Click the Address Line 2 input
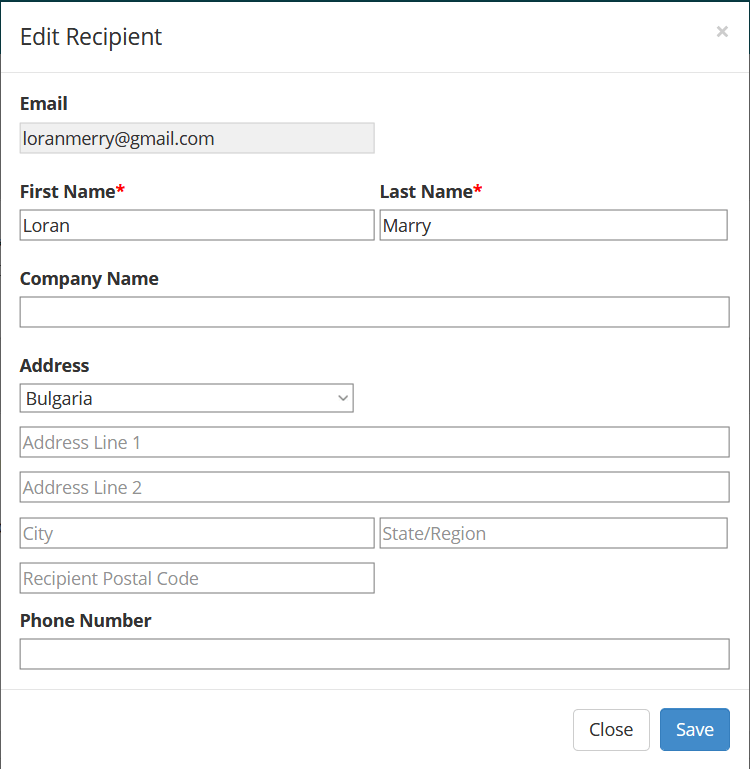This screenshot has width=750, height=769. coord(374,487)
